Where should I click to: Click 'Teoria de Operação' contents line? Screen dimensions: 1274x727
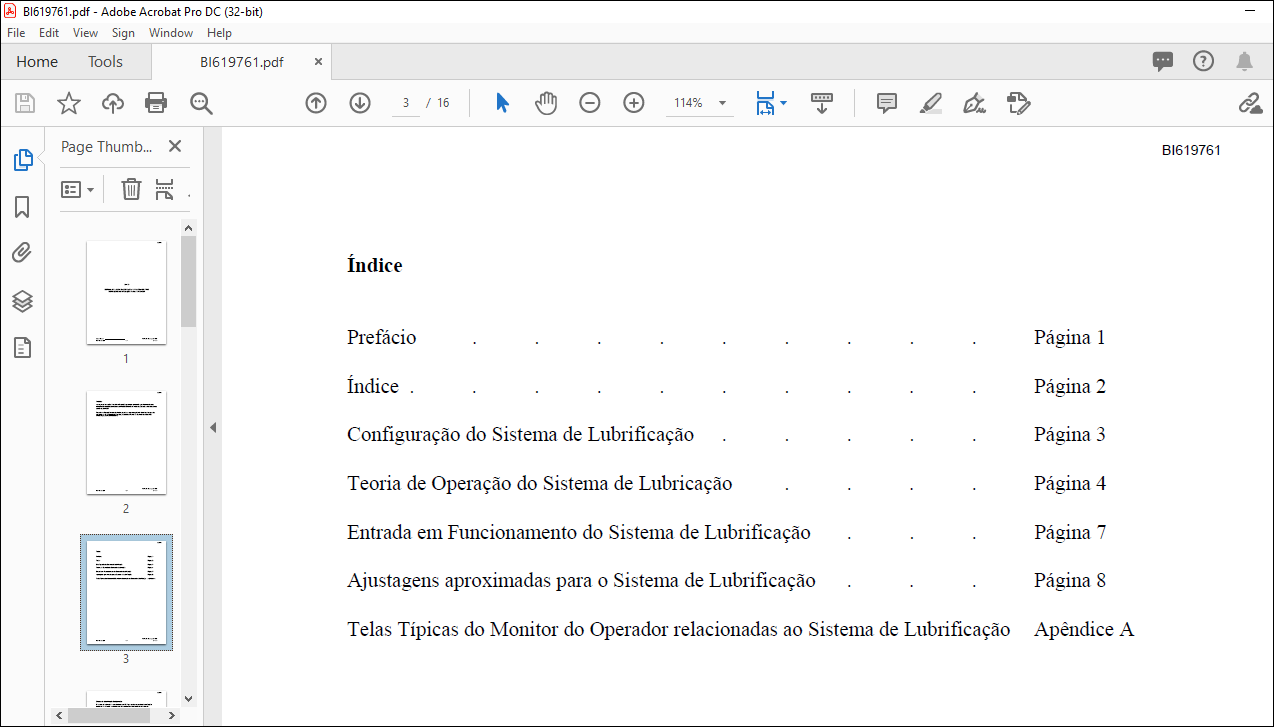tap(539, 483)
